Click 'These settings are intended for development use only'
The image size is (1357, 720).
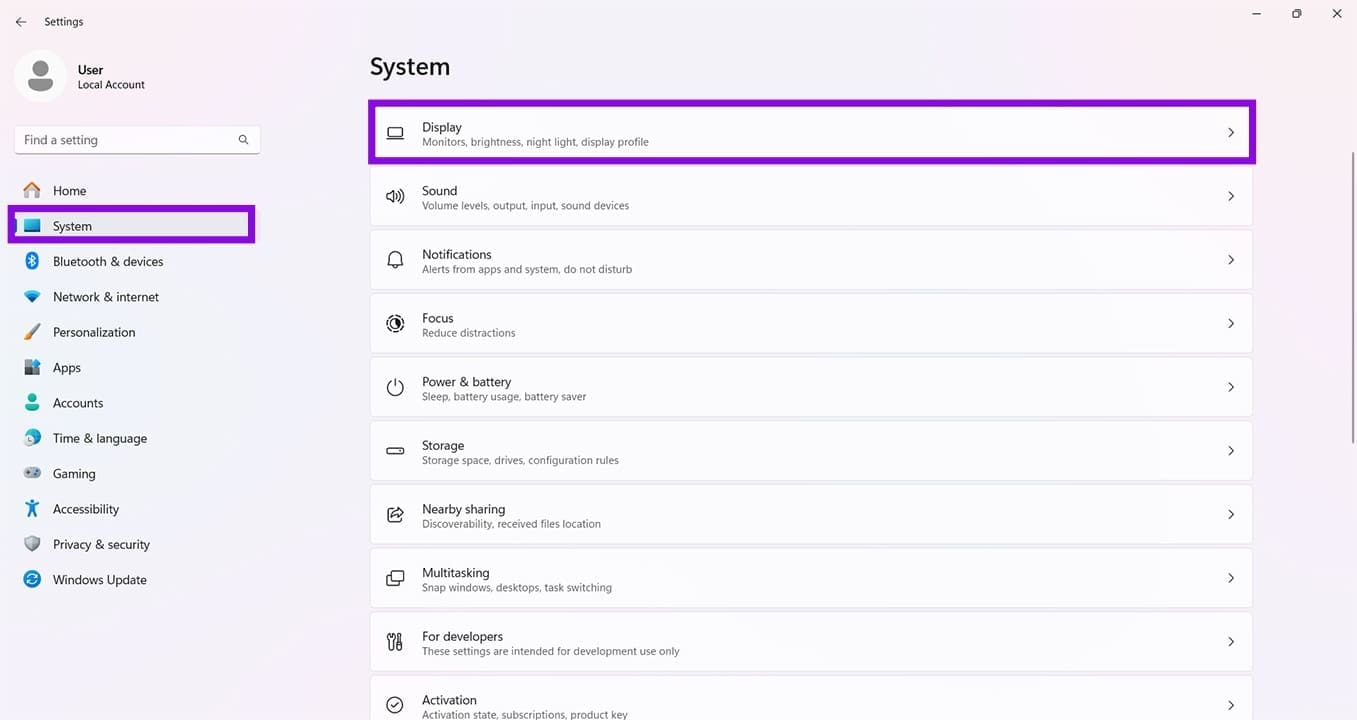pos(551,652)
